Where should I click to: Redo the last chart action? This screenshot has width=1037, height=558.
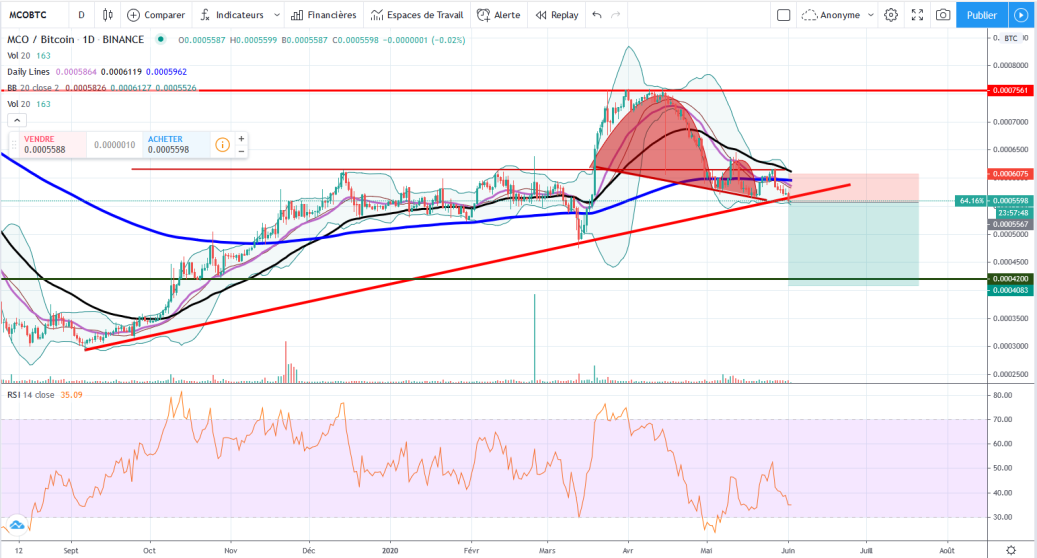point(616,15)
